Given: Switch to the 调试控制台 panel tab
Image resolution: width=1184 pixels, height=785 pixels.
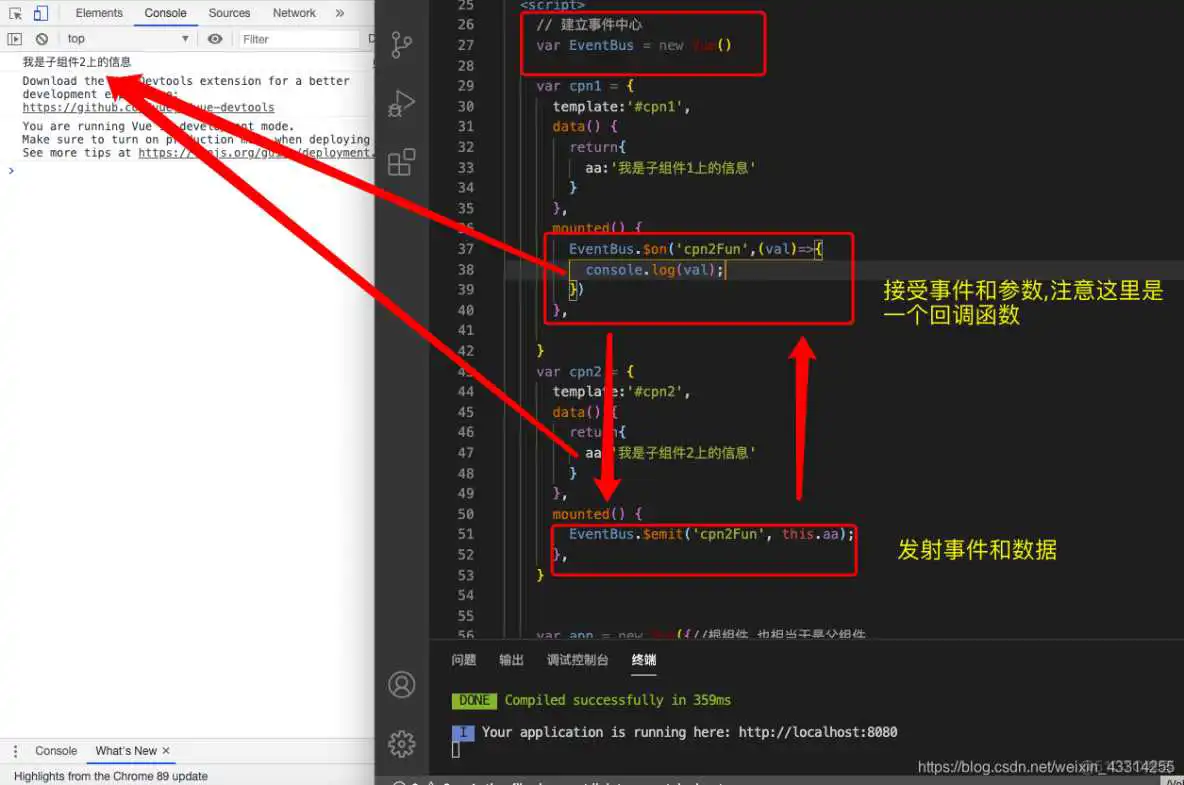Looking at the screenshot, I should click(x=578, y=660).
